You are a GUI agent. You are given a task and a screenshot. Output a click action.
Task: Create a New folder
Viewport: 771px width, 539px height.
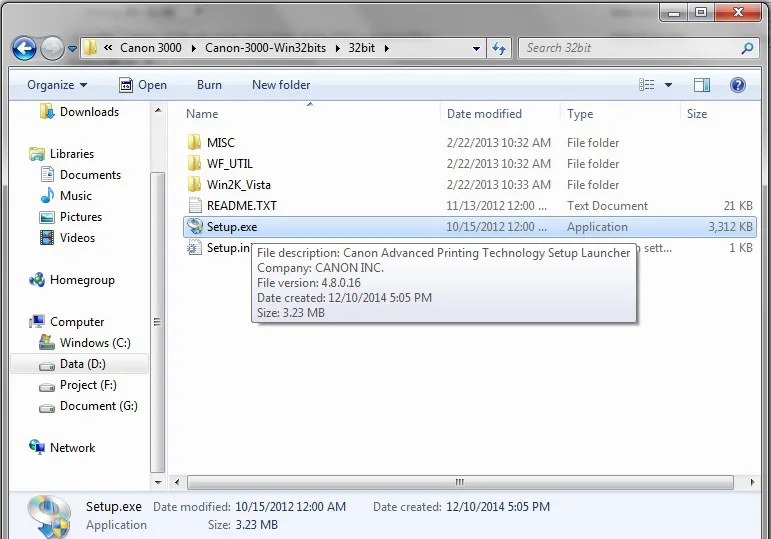[281, 85]
